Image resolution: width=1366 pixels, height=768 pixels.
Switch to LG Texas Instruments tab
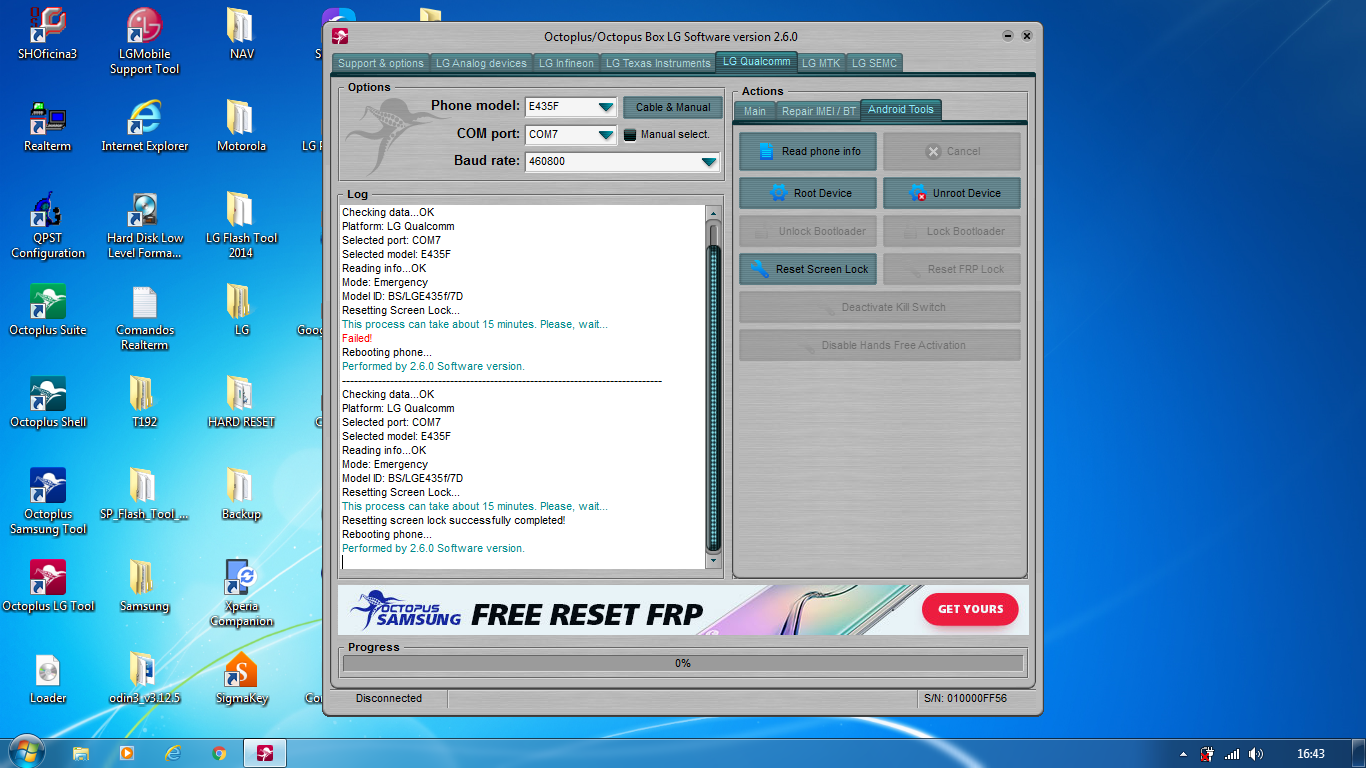657,63
